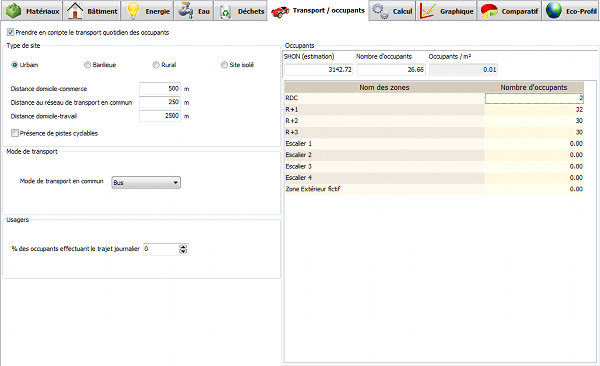Open the Mode de transport en commun dropdown
Screen dimensions: 600x366
[x=146, y=183]
